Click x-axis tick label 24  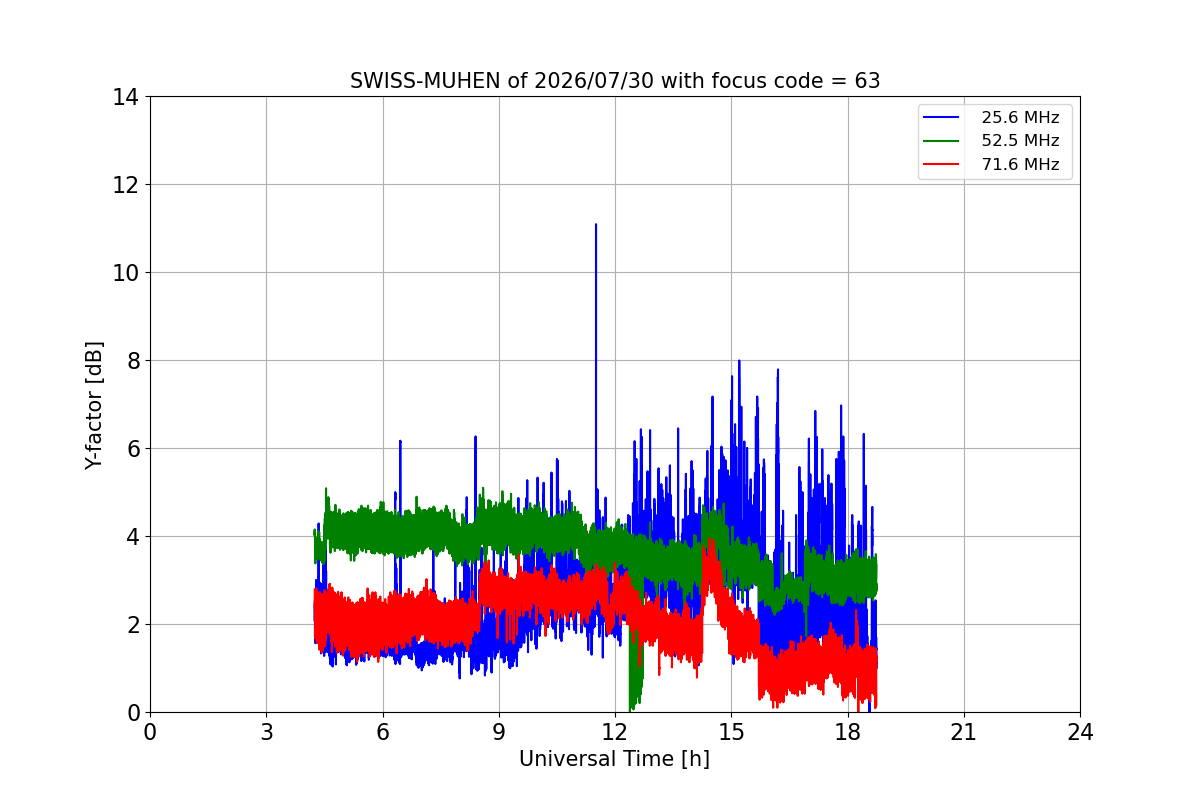tap(1080, 732)
